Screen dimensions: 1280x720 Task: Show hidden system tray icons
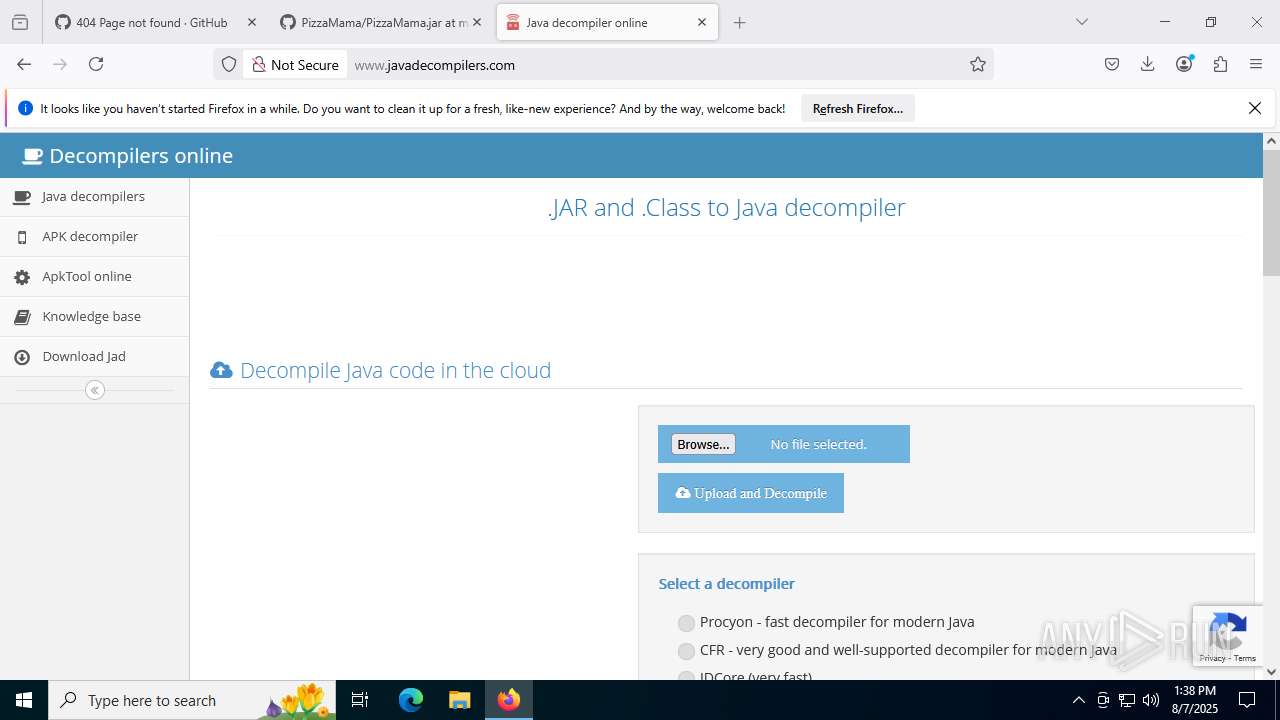click(1078, 700)
